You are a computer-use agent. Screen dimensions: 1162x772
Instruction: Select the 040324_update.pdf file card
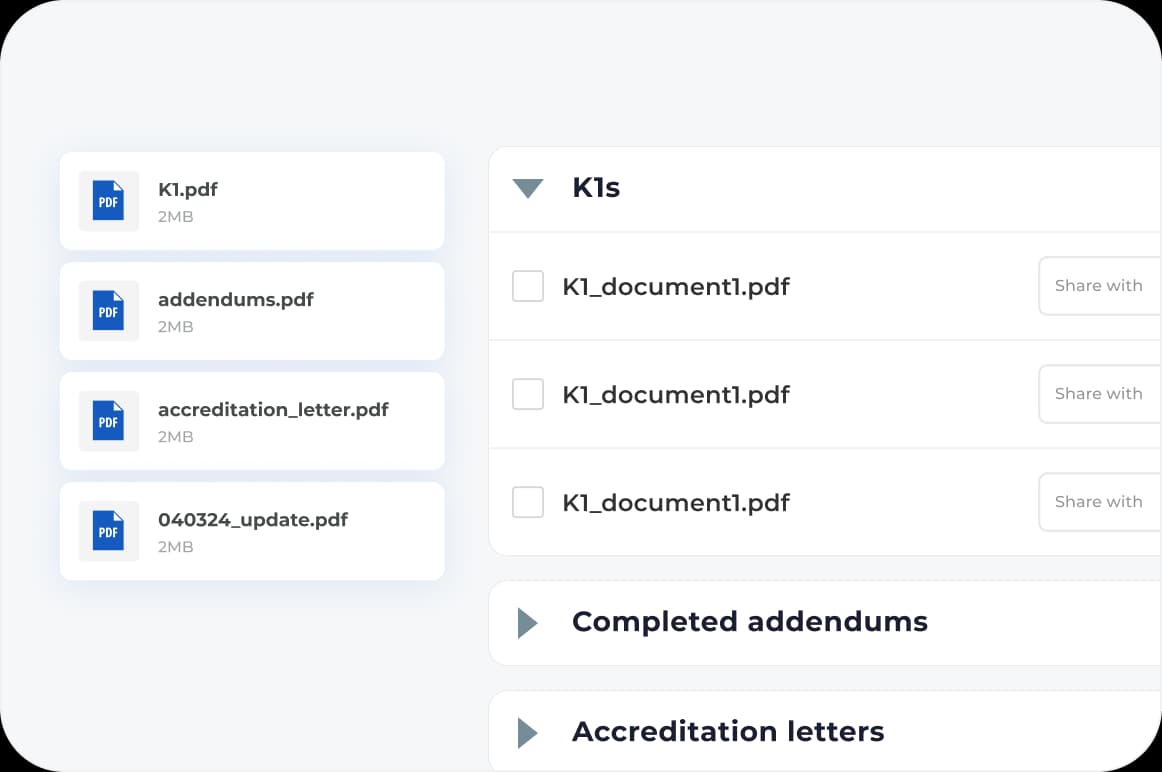pyautogui.click(x=251, y=531)
